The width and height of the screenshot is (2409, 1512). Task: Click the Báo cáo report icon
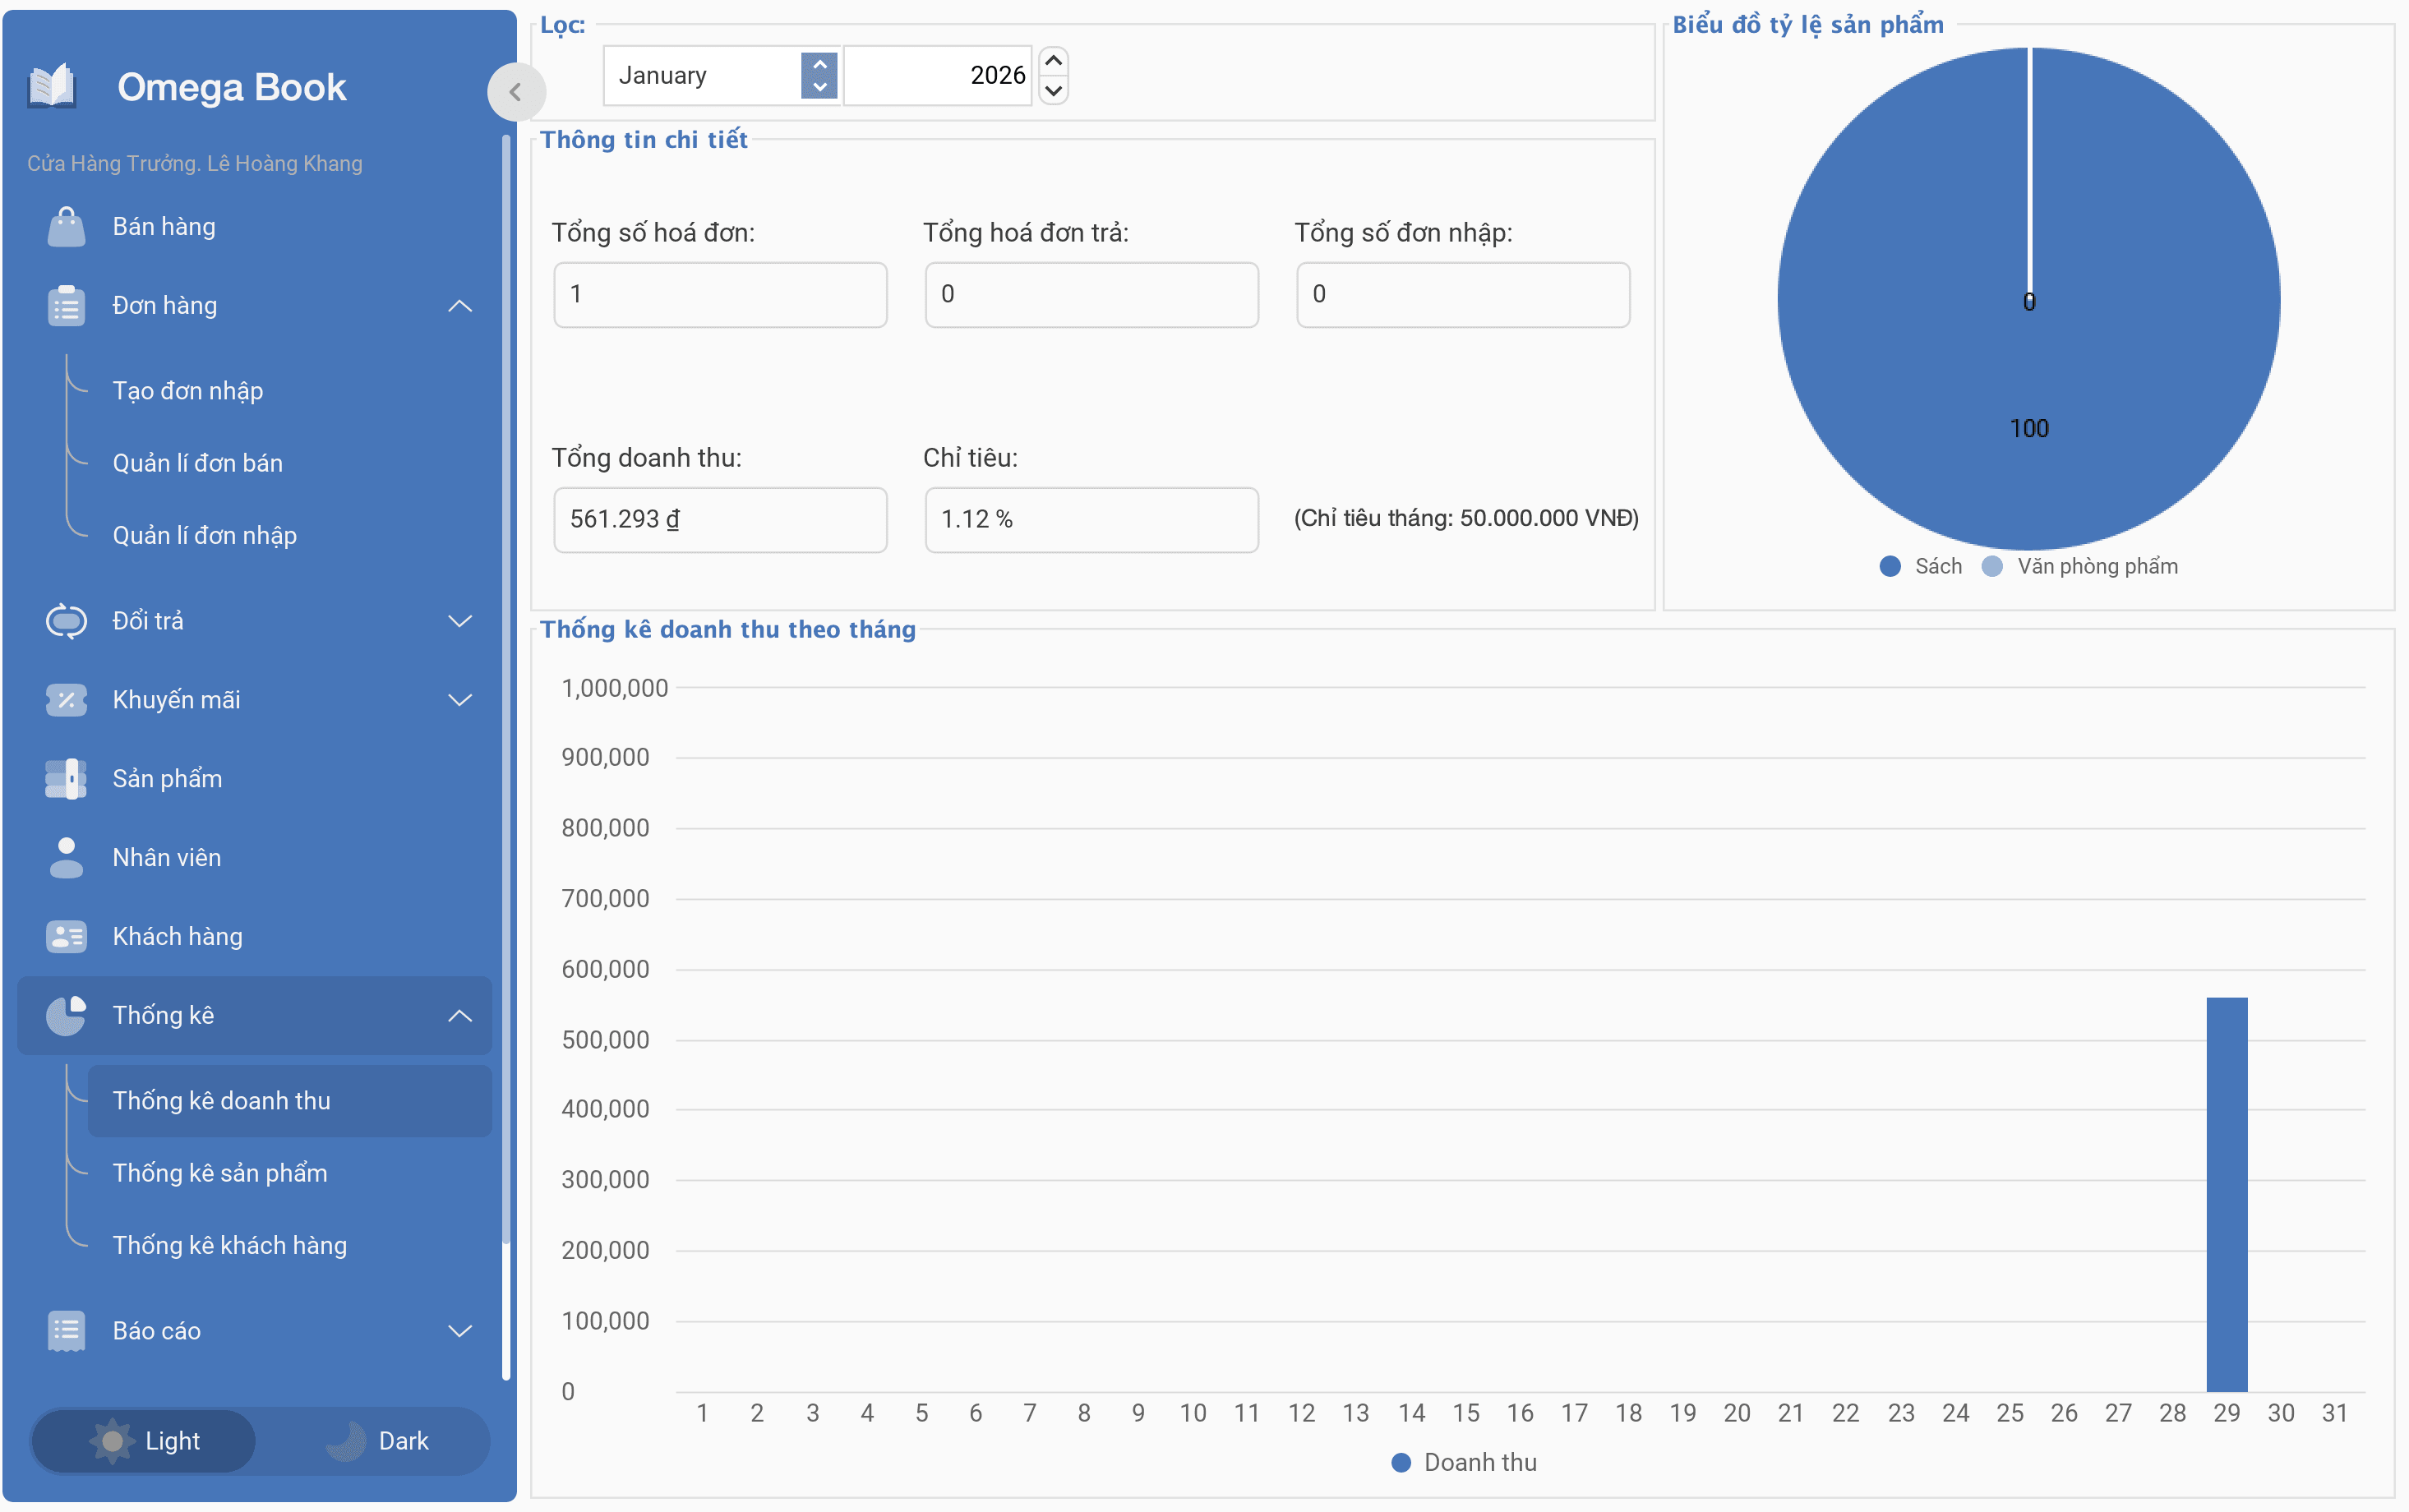pyautogui.click(x=66, y=1331)
